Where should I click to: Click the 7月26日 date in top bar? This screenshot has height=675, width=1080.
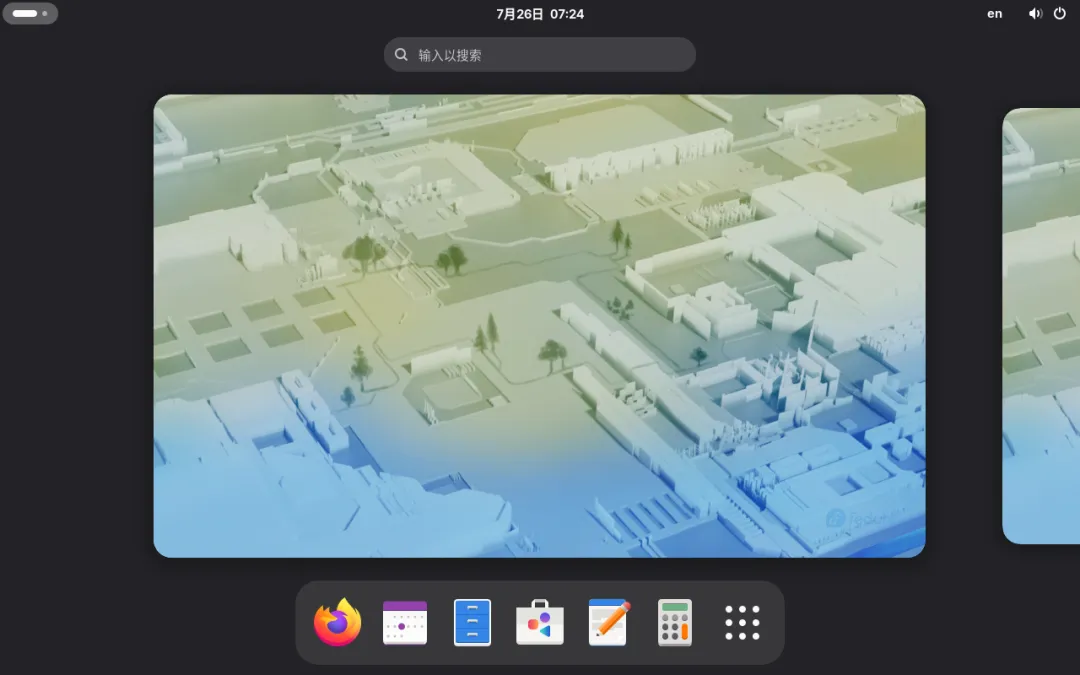pyautogui.click(x=520, y=14)
